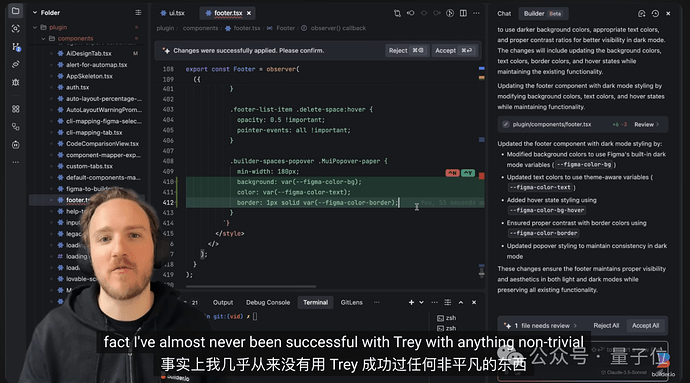690x383 pixels.
Task: Switch to the Chat tab
Action: (504, 14)
